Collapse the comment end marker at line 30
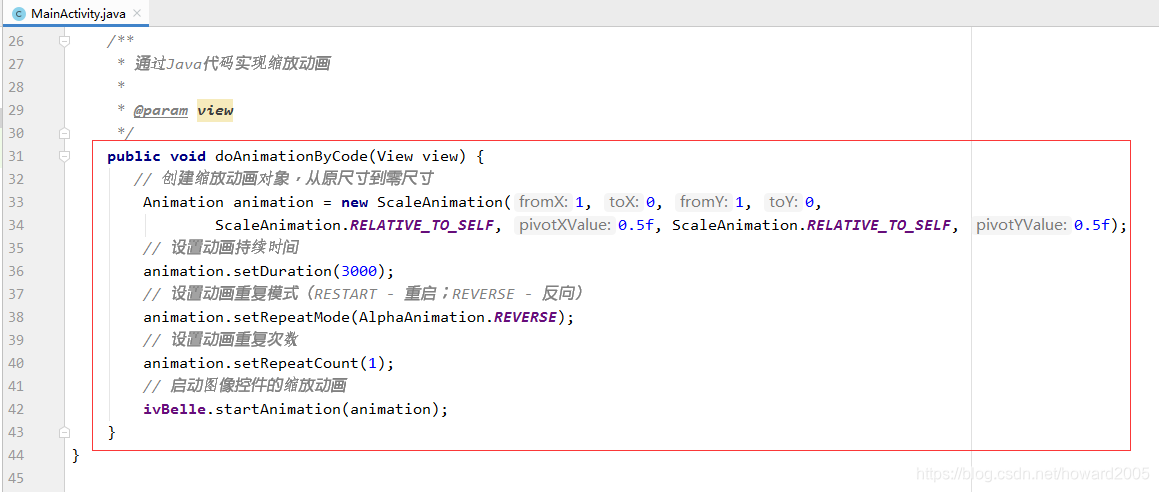Image resolution: width=1159 pixels, height=492 pixels. coord(64,133)
